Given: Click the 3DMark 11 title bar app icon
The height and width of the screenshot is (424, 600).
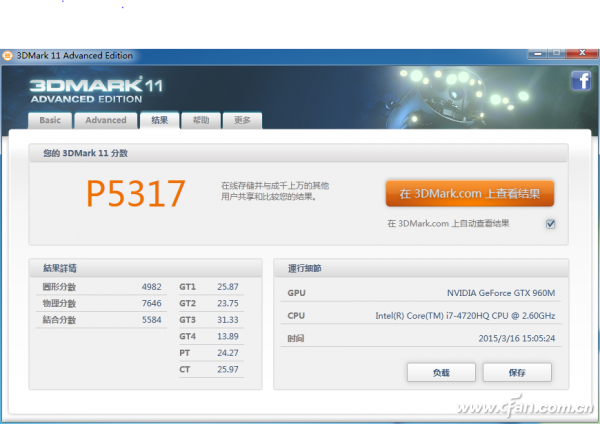Looking at the screenshot, I should (x=7, y=56).
